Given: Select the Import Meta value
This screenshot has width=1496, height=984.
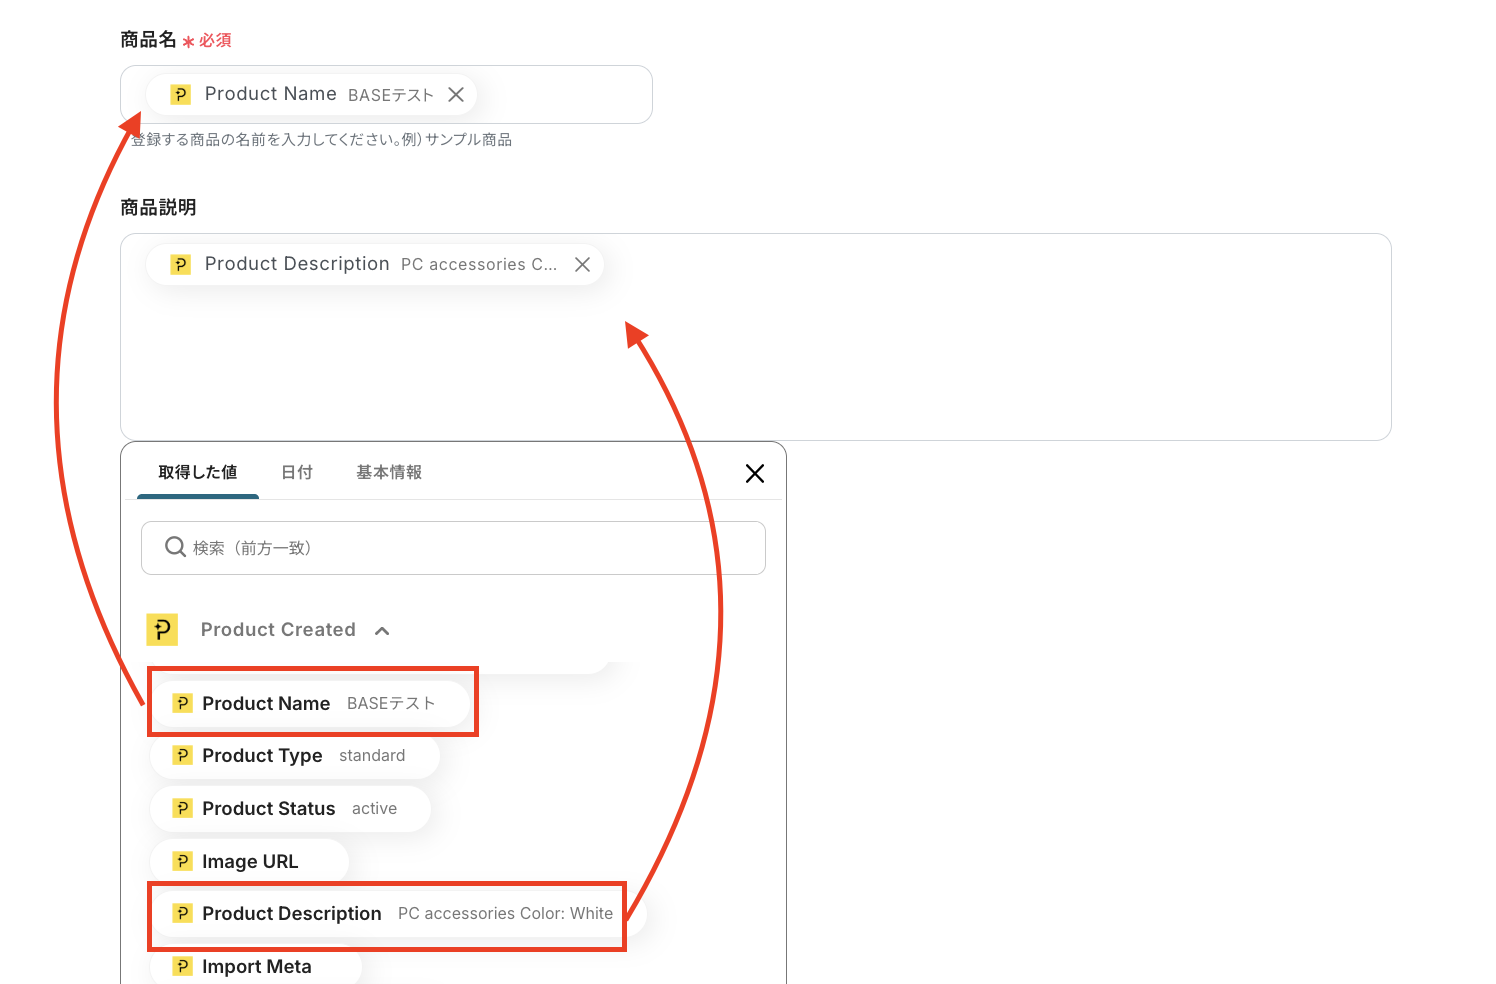Looking at the screenshot, I should tap(256, 967).
